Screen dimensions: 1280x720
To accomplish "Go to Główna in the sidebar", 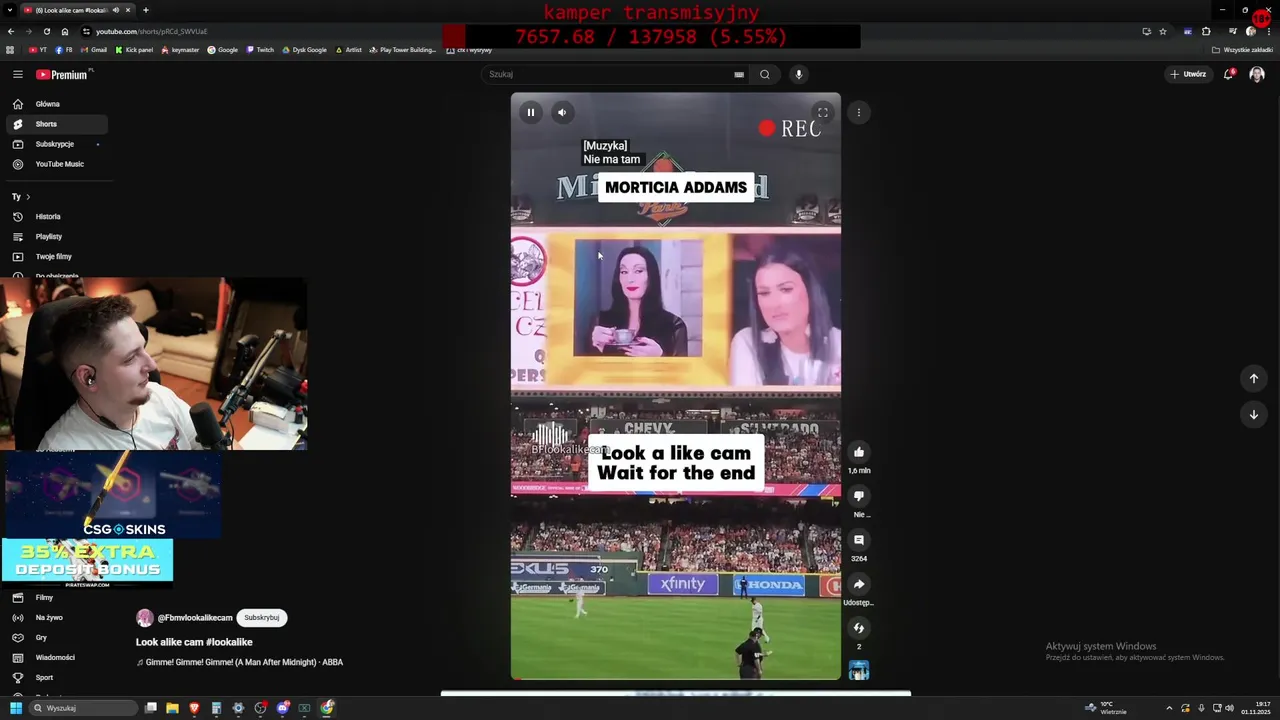I will coord(56,104).
